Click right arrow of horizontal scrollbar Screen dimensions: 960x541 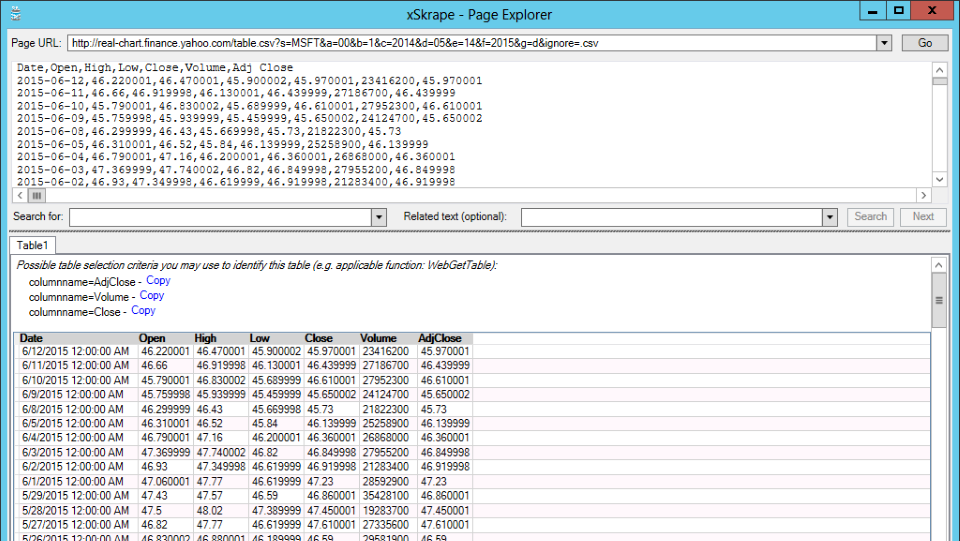(923, 195)
